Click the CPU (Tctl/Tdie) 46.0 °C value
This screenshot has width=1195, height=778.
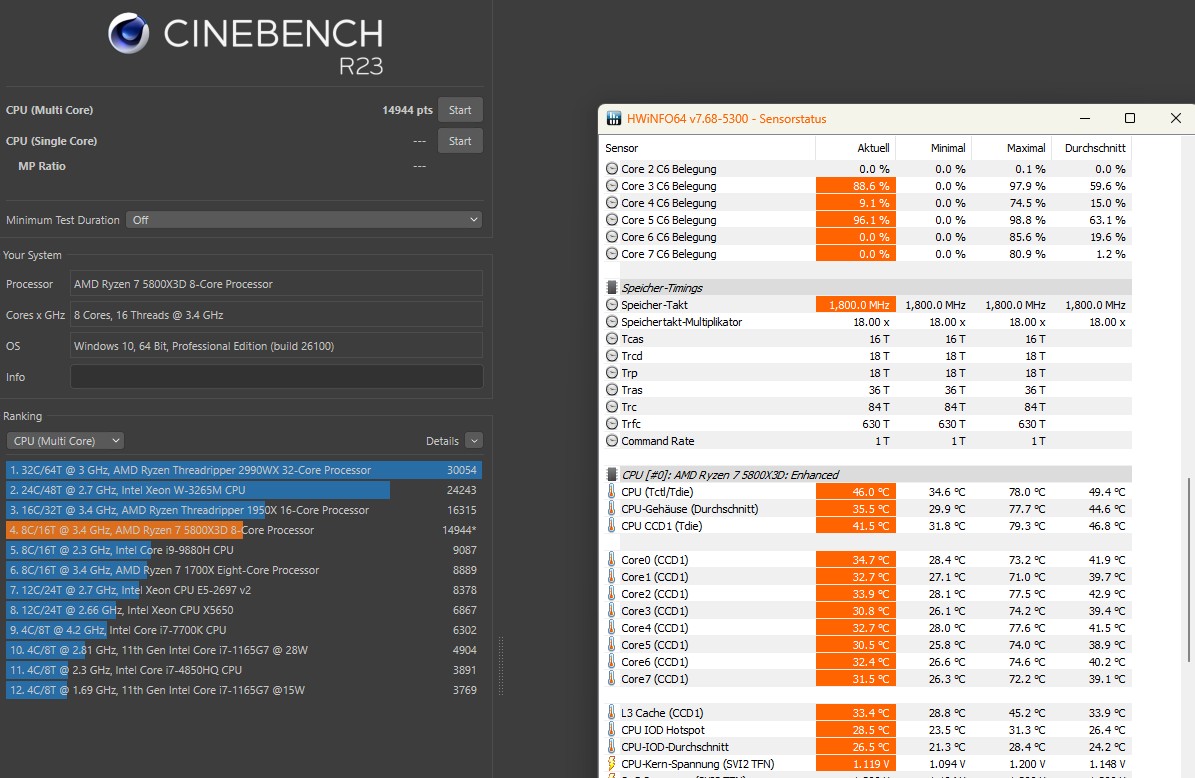pos(856,491)
